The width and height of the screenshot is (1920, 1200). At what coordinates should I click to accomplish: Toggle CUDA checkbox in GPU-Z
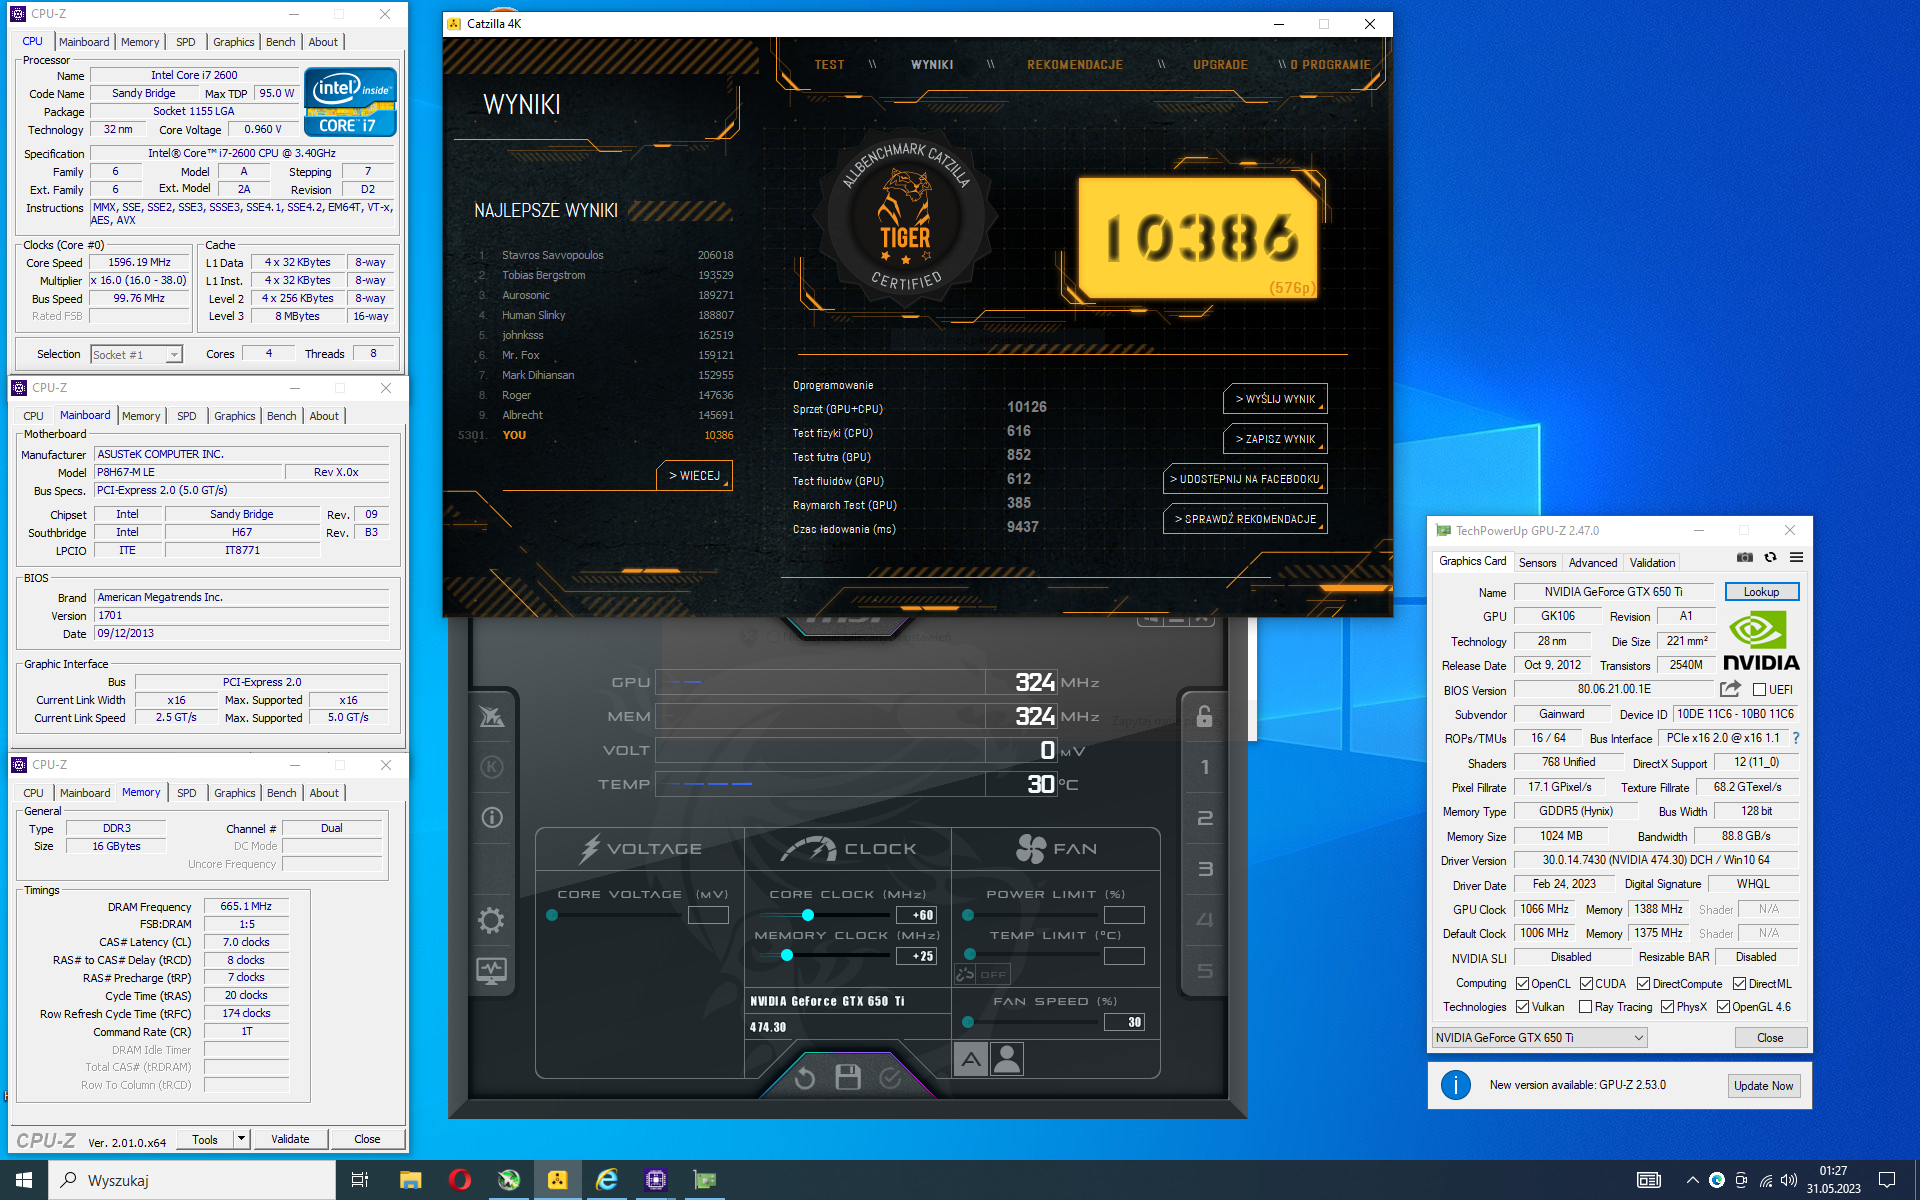[1586, 984]
